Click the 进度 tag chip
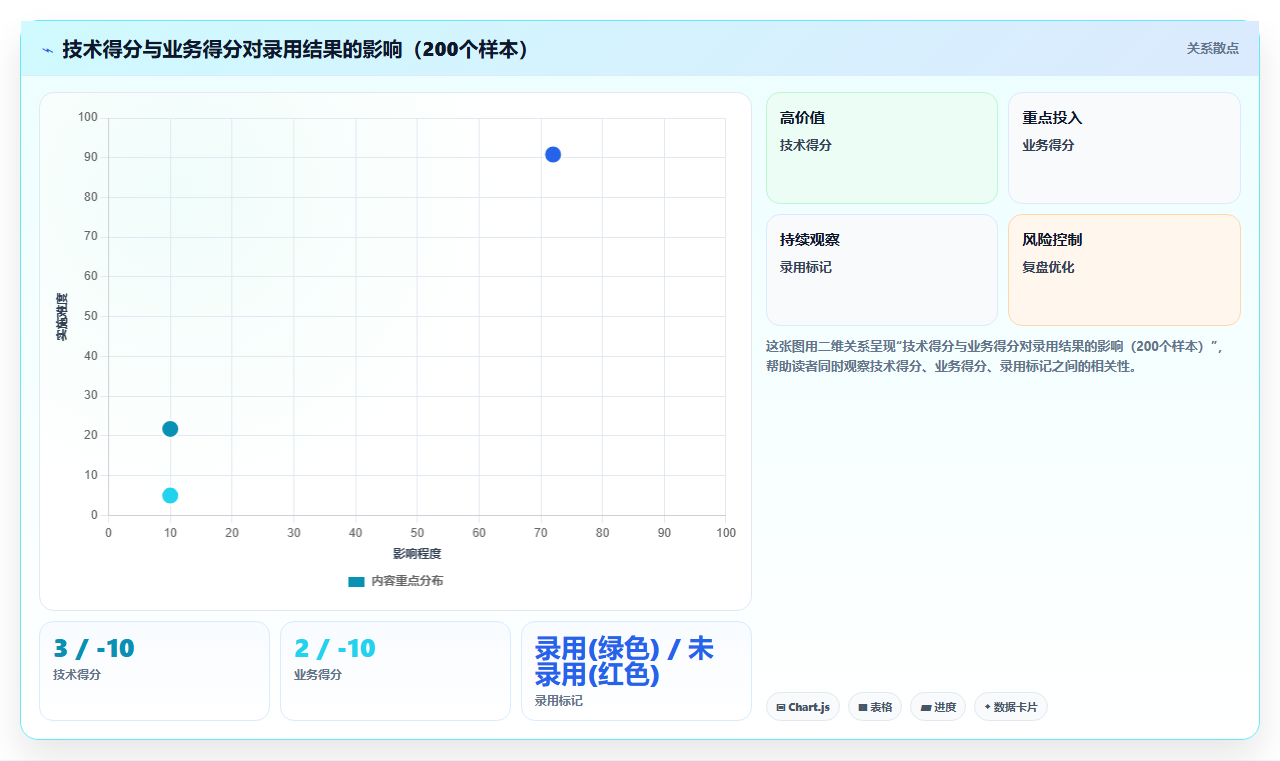 coord(938,707)
